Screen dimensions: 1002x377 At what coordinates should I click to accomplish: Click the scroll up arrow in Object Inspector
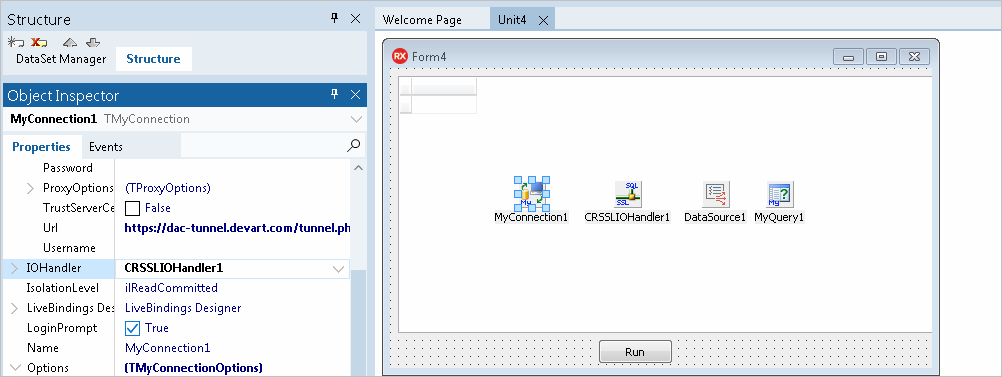coord(358,168)
